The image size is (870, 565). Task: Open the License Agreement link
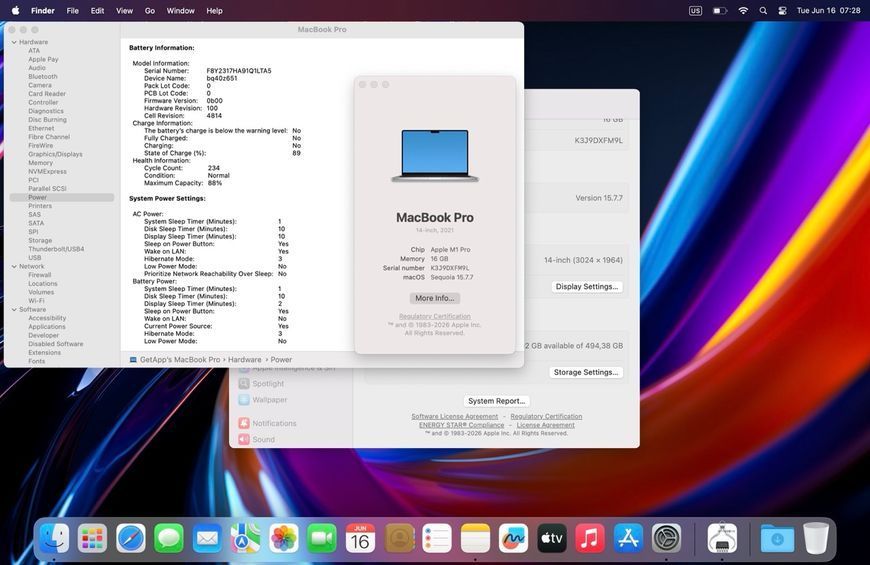545,425
